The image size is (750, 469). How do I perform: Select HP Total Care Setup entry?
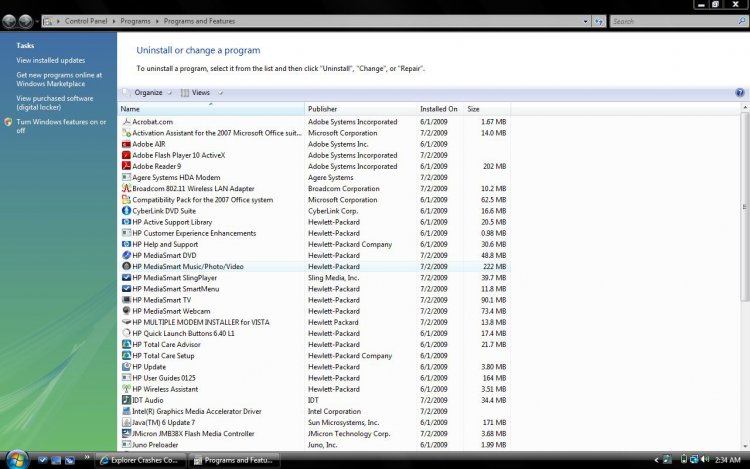(x=314, y=356)
